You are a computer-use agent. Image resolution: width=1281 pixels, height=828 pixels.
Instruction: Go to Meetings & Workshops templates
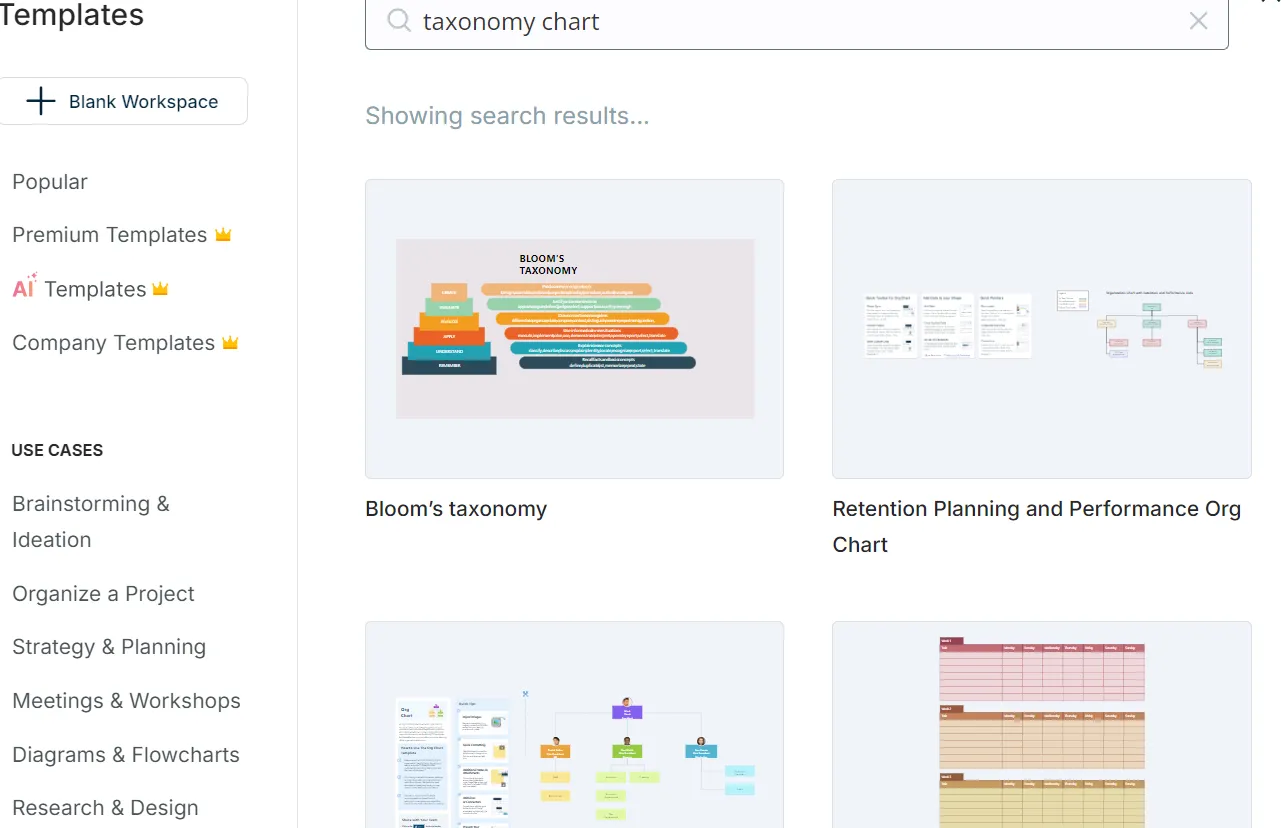[126, 701]
